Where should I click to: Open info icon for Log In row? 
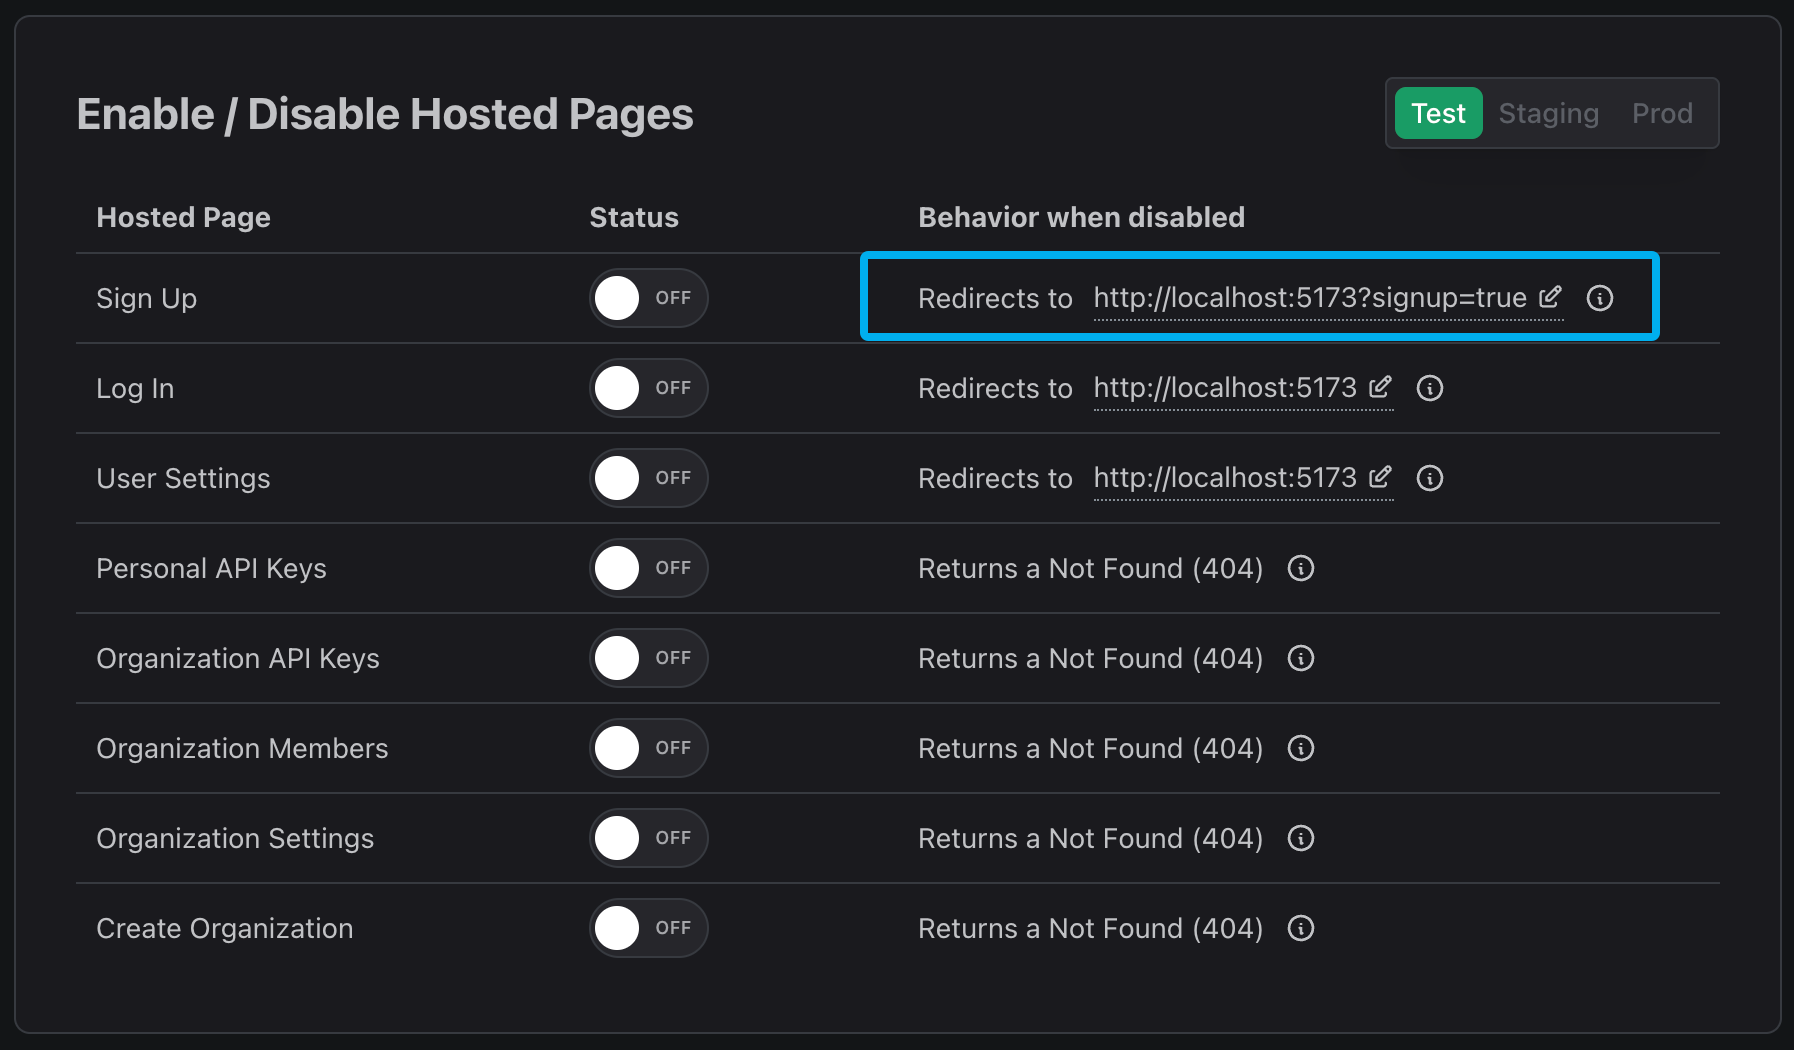point(1430,388)
